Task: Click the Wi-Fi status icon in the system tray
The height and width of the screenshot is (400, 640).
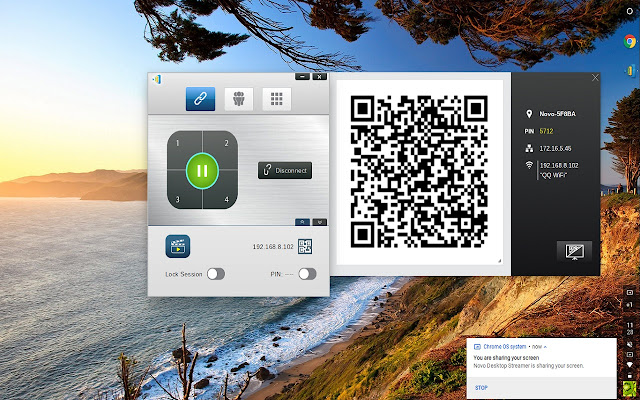Action: click(x=630, y=364)
